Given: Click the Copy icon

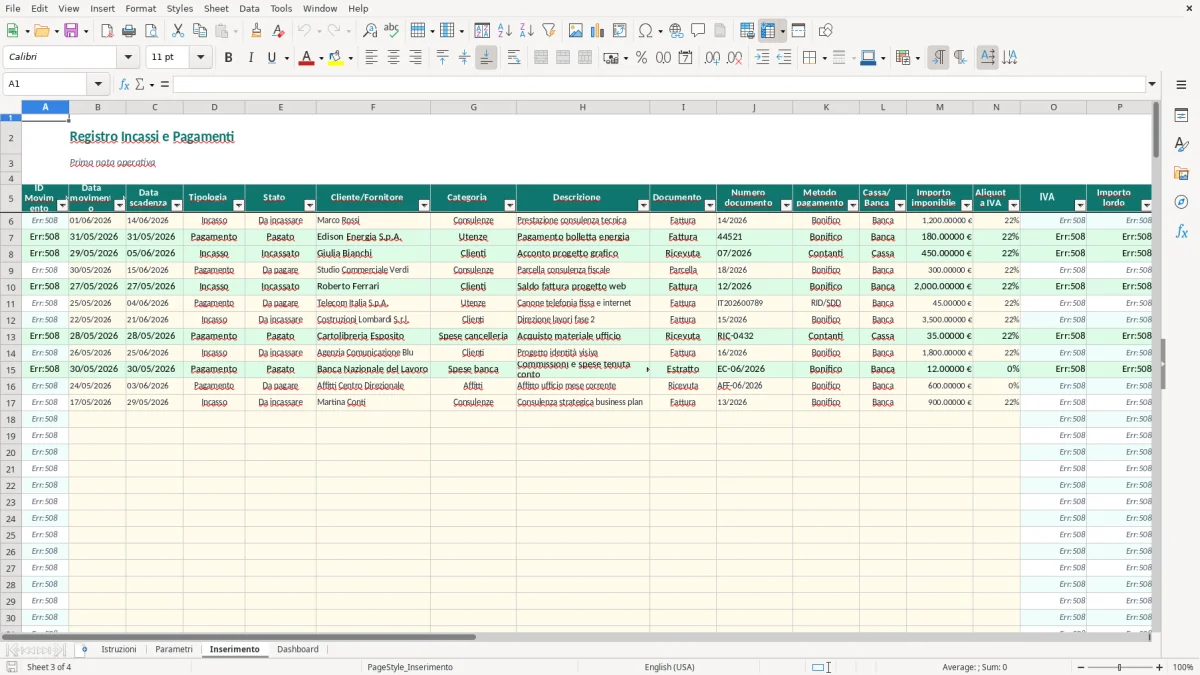Looking at the screenshot, I should click(200, 31).
